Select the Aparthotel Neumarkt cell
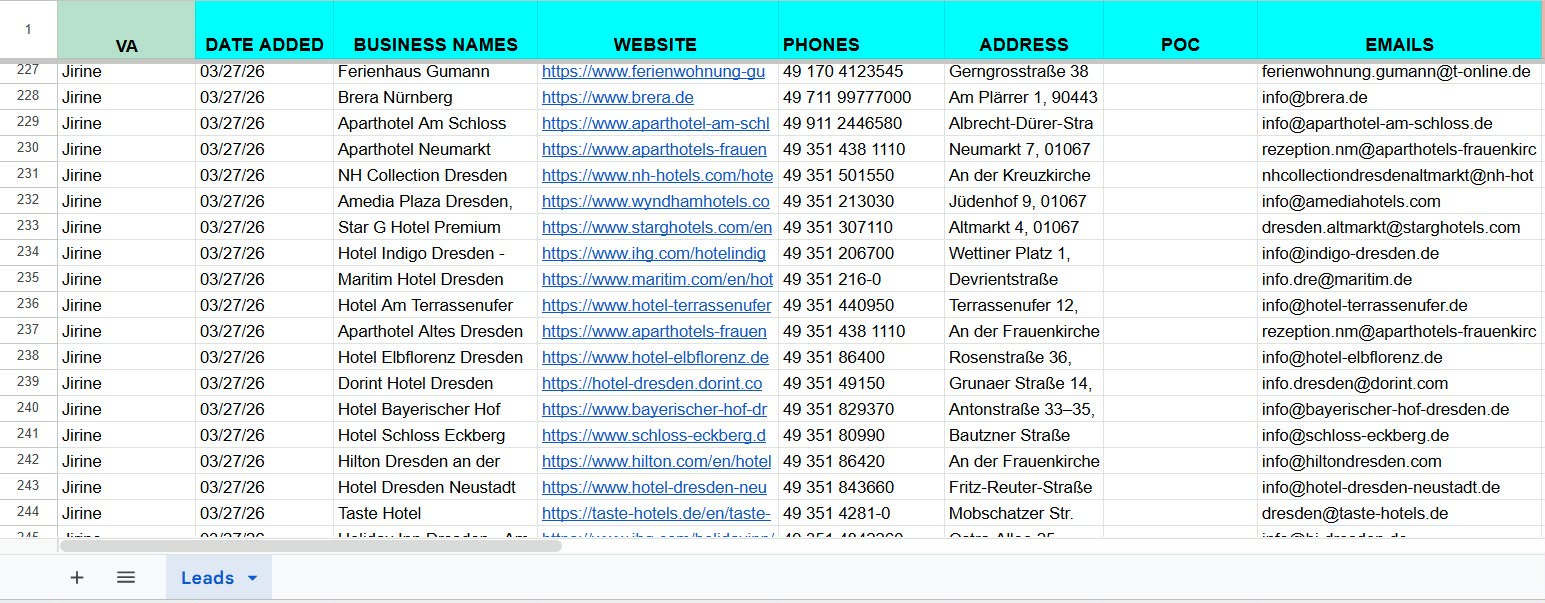Screen dimensions: 1545x603 tap(435, 149)
